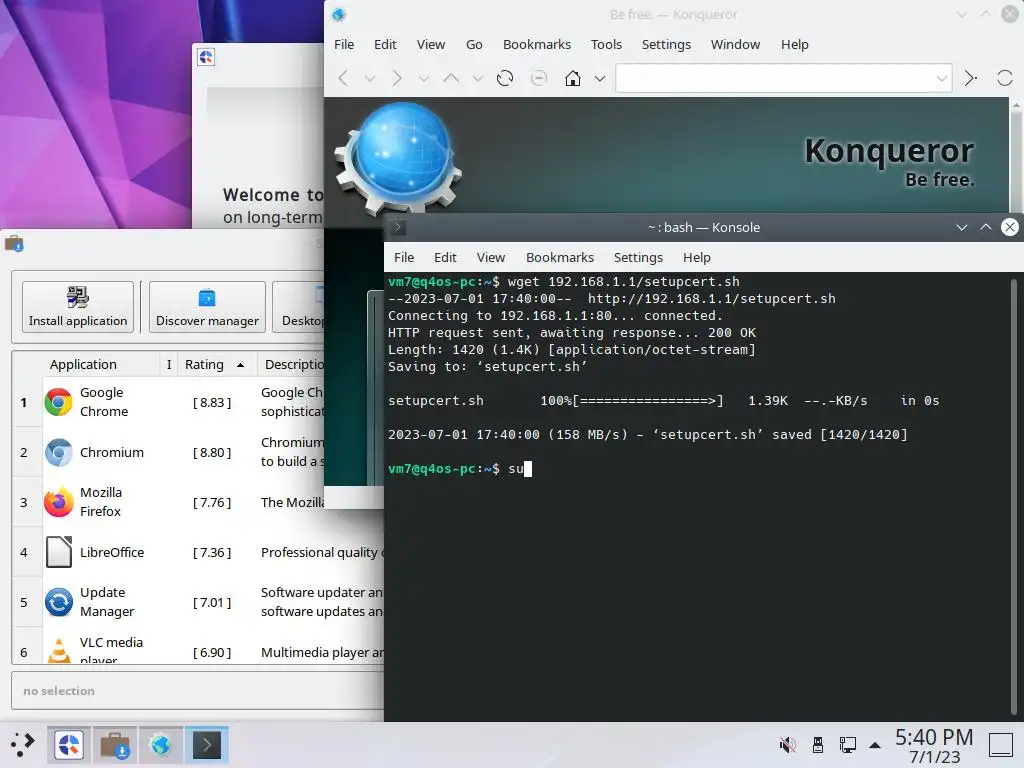The height and width of the screenshot is (768, 1024).
Task: Open the network connections tray icon
Action: point(848,745)
